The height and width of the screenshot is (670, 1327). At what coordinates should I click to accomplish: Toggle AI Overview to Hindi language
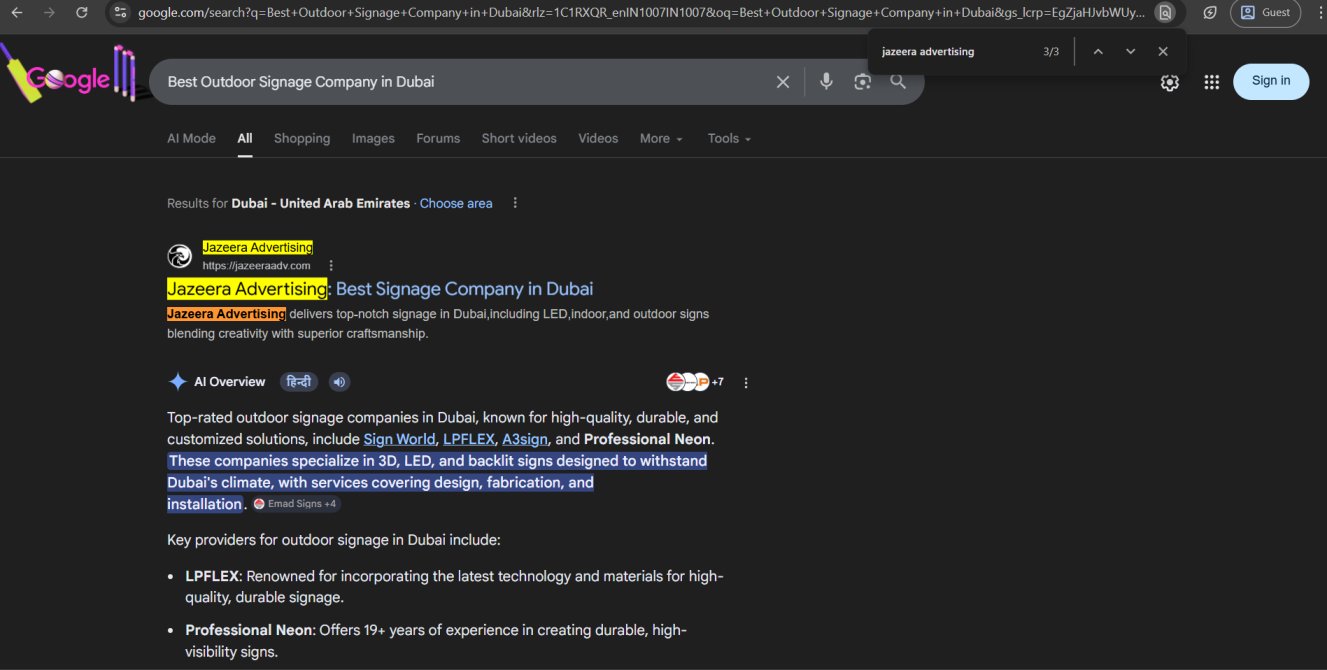click(x=298, y=382)
